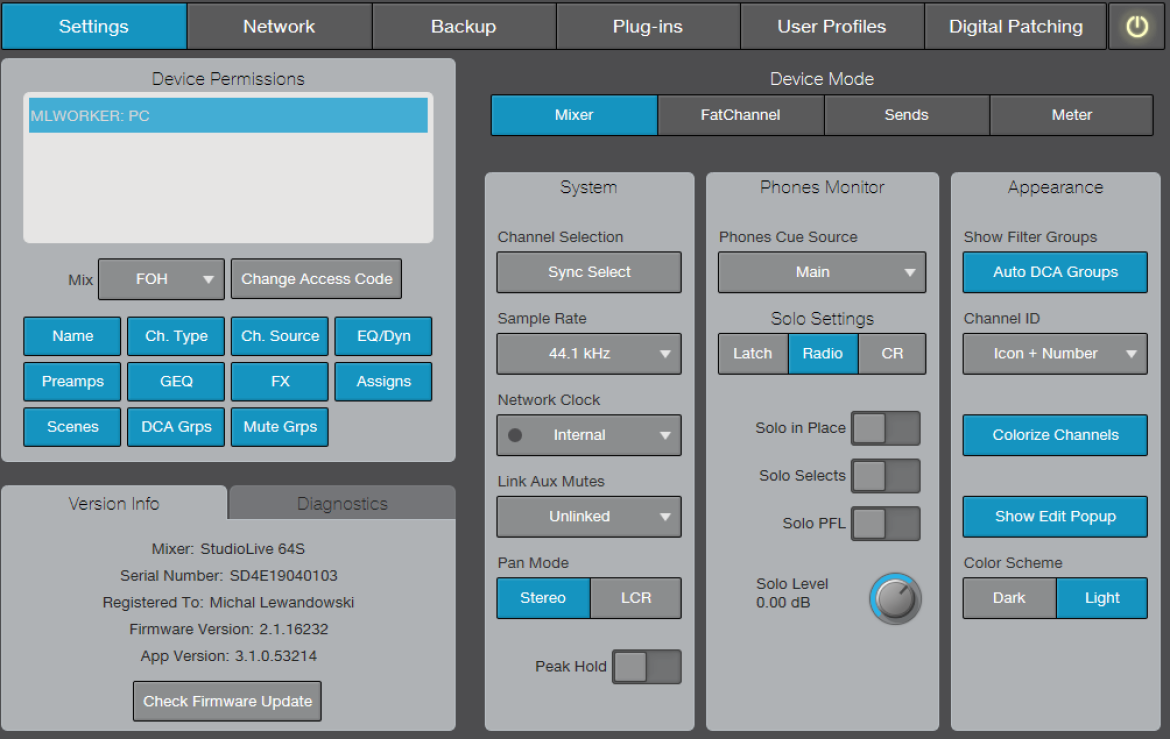Set Device Mode to Sends
Screen dimensions: 1170x739
coord(907,115)
